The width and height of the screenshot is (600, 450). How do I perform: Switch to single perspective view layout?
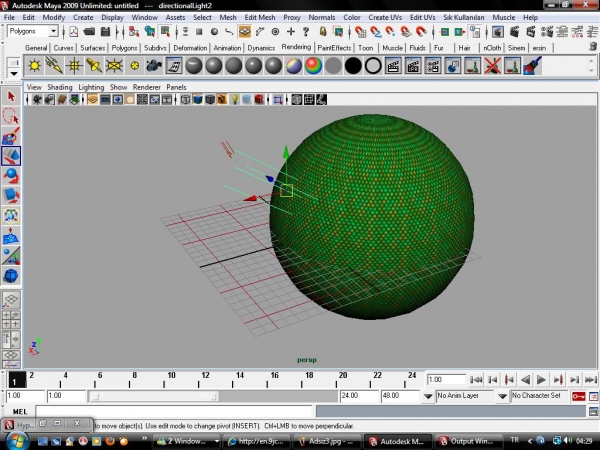(11, 300)
